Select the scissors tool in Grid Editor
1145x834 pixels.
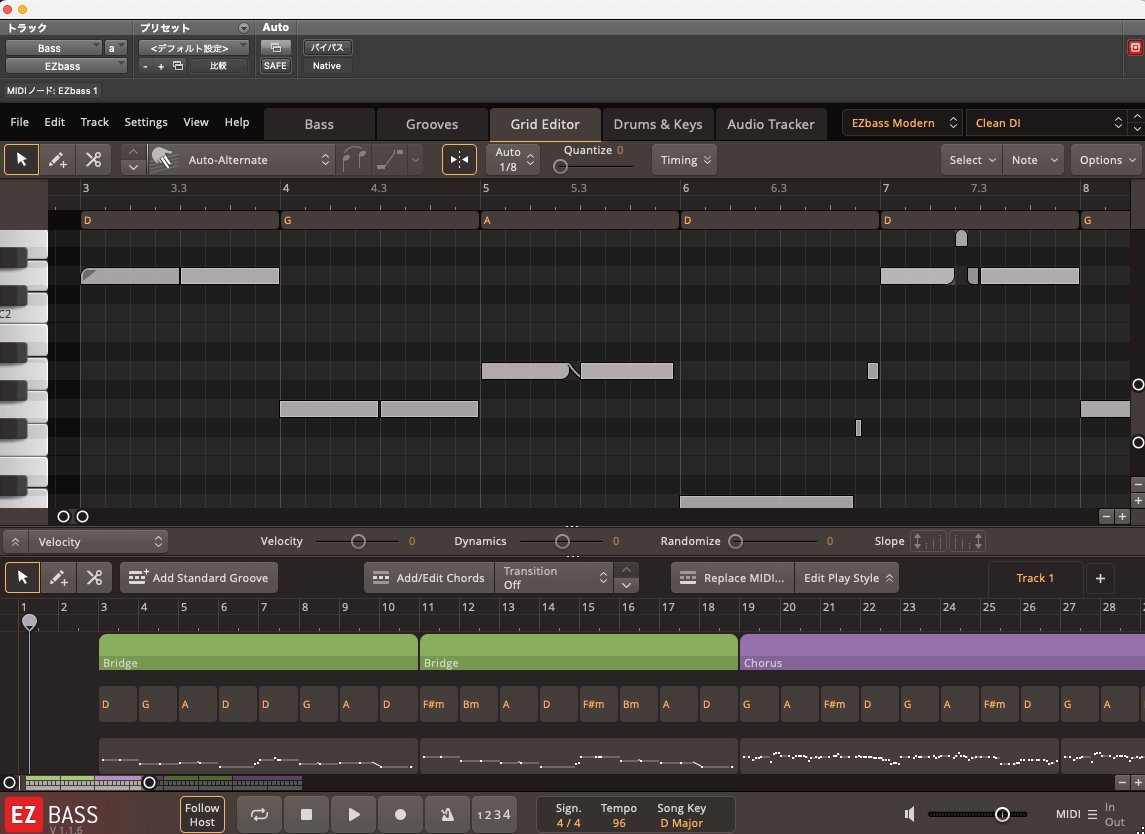point(93,159)
